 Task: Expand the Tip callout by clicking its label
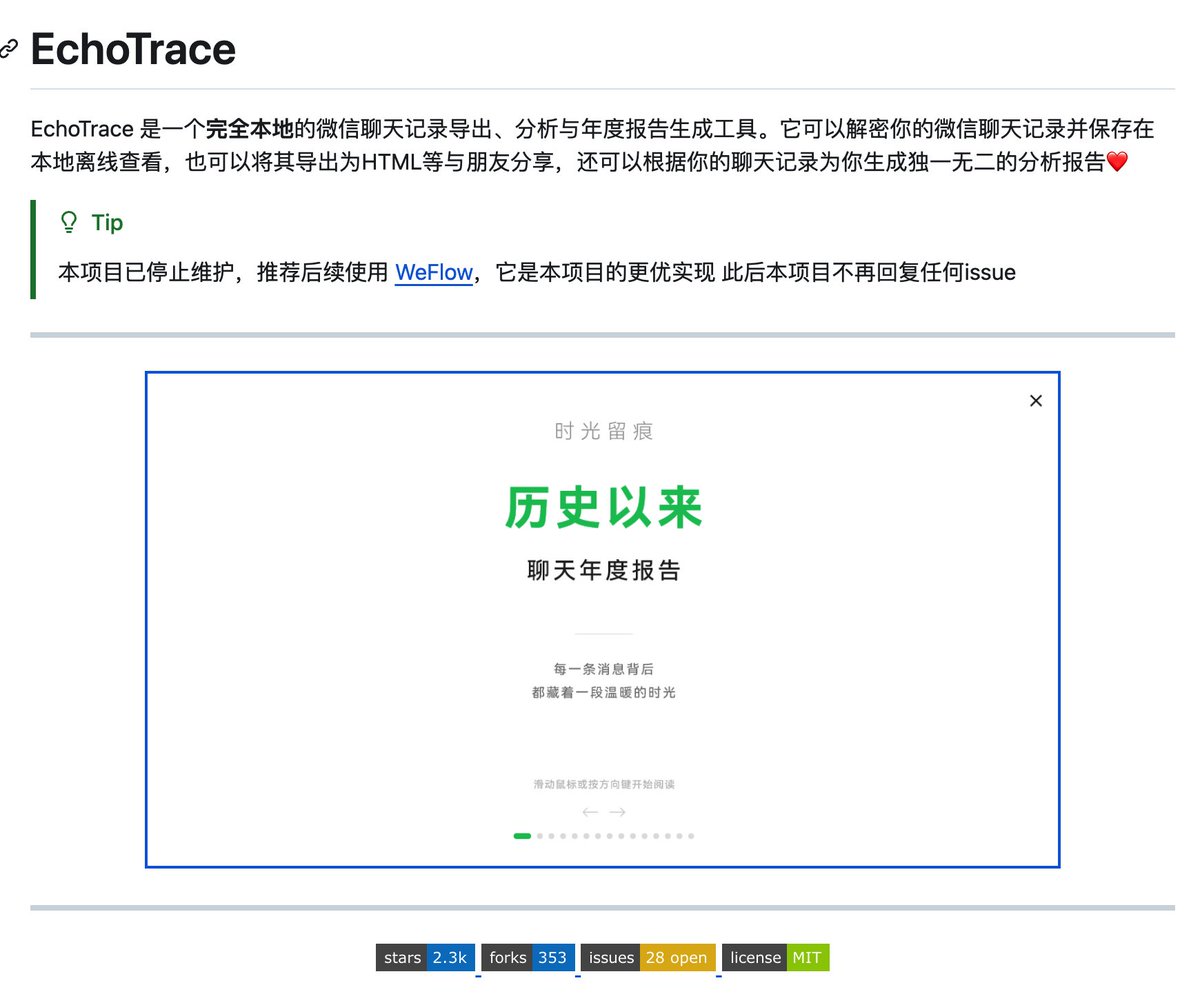106,222
